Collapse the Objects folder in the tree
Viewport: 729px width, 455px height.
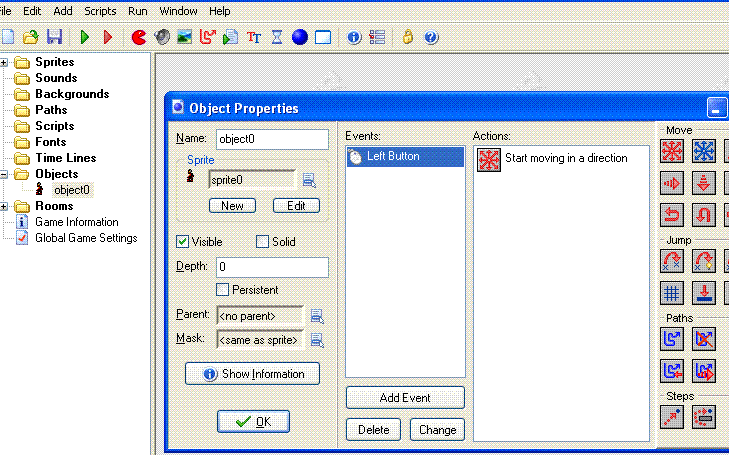[4, 174]
